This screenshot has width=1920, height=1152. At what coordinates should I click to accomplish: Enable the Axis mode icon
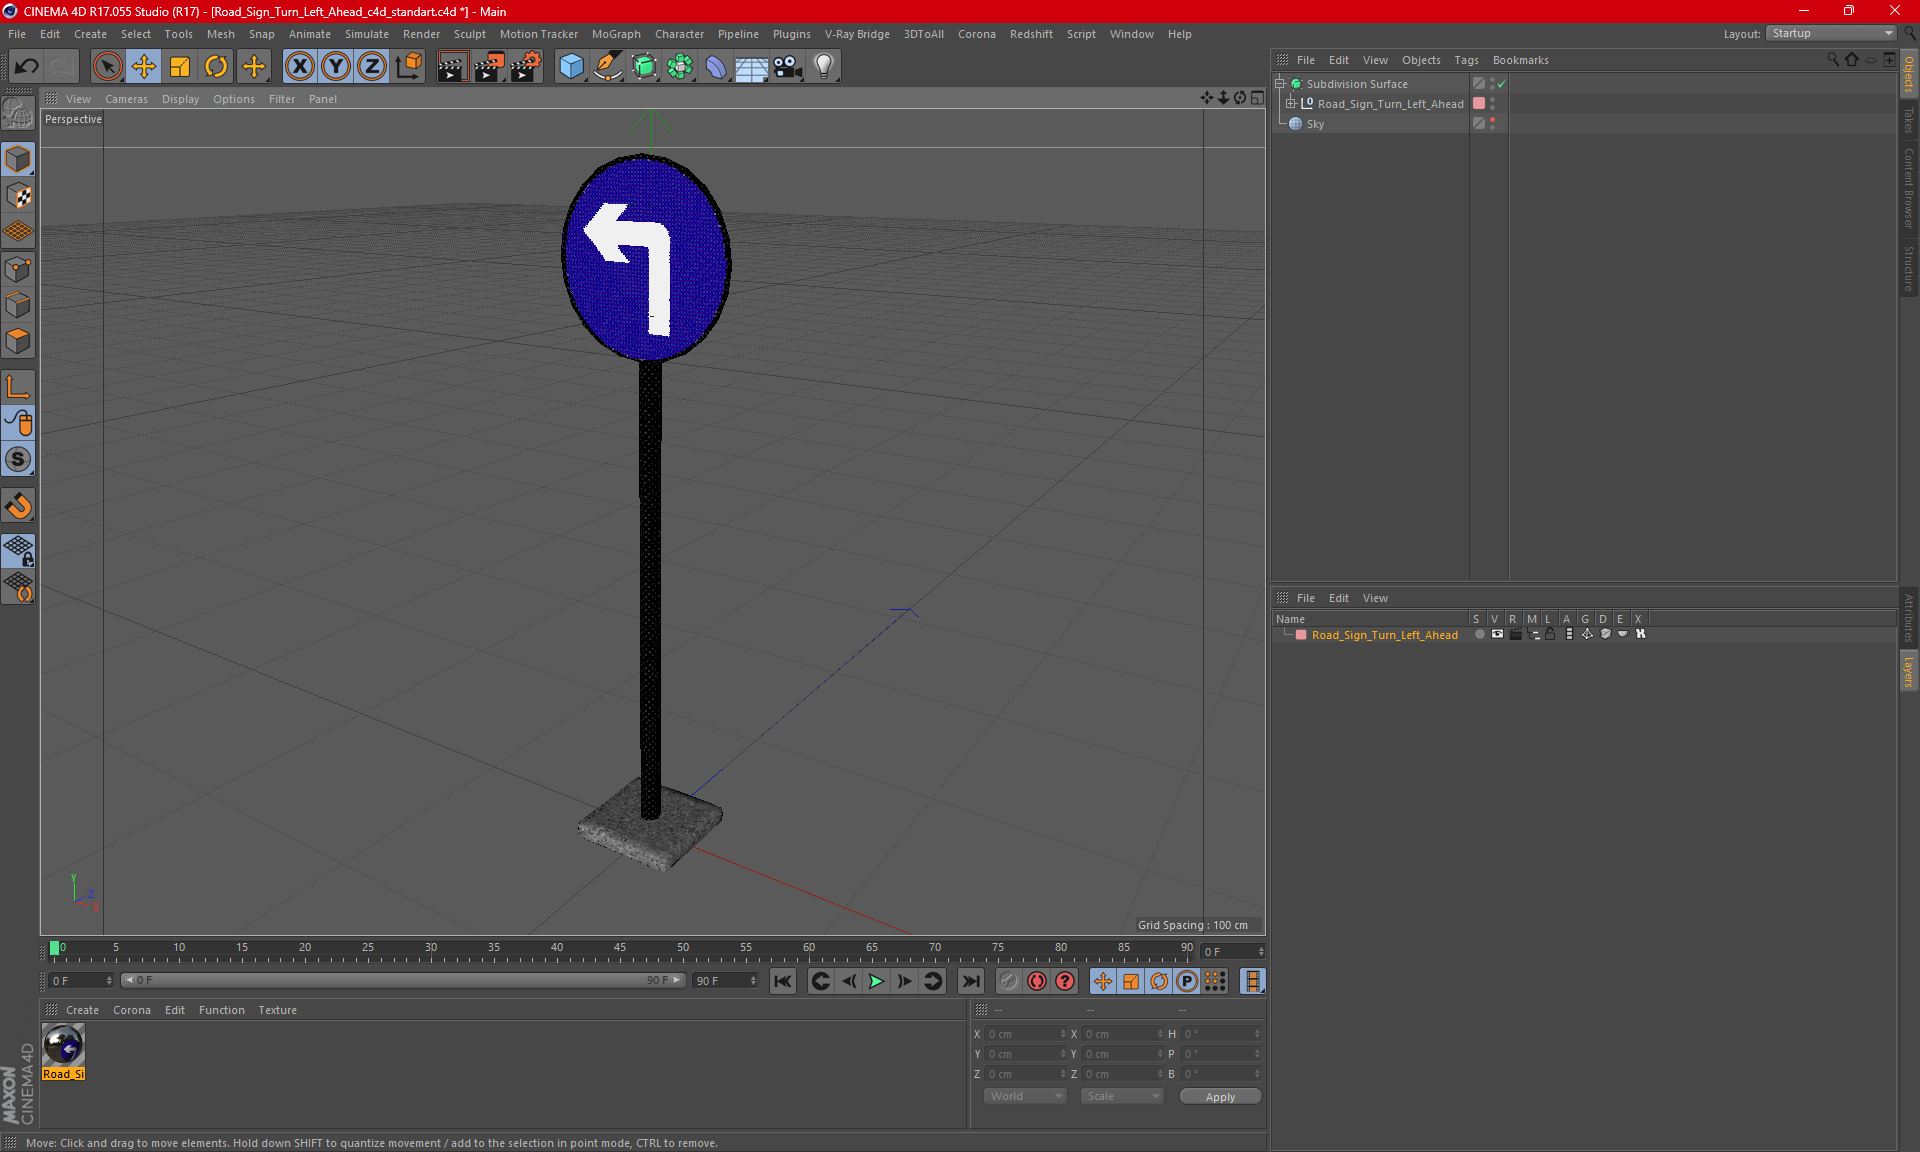[18, 387]
